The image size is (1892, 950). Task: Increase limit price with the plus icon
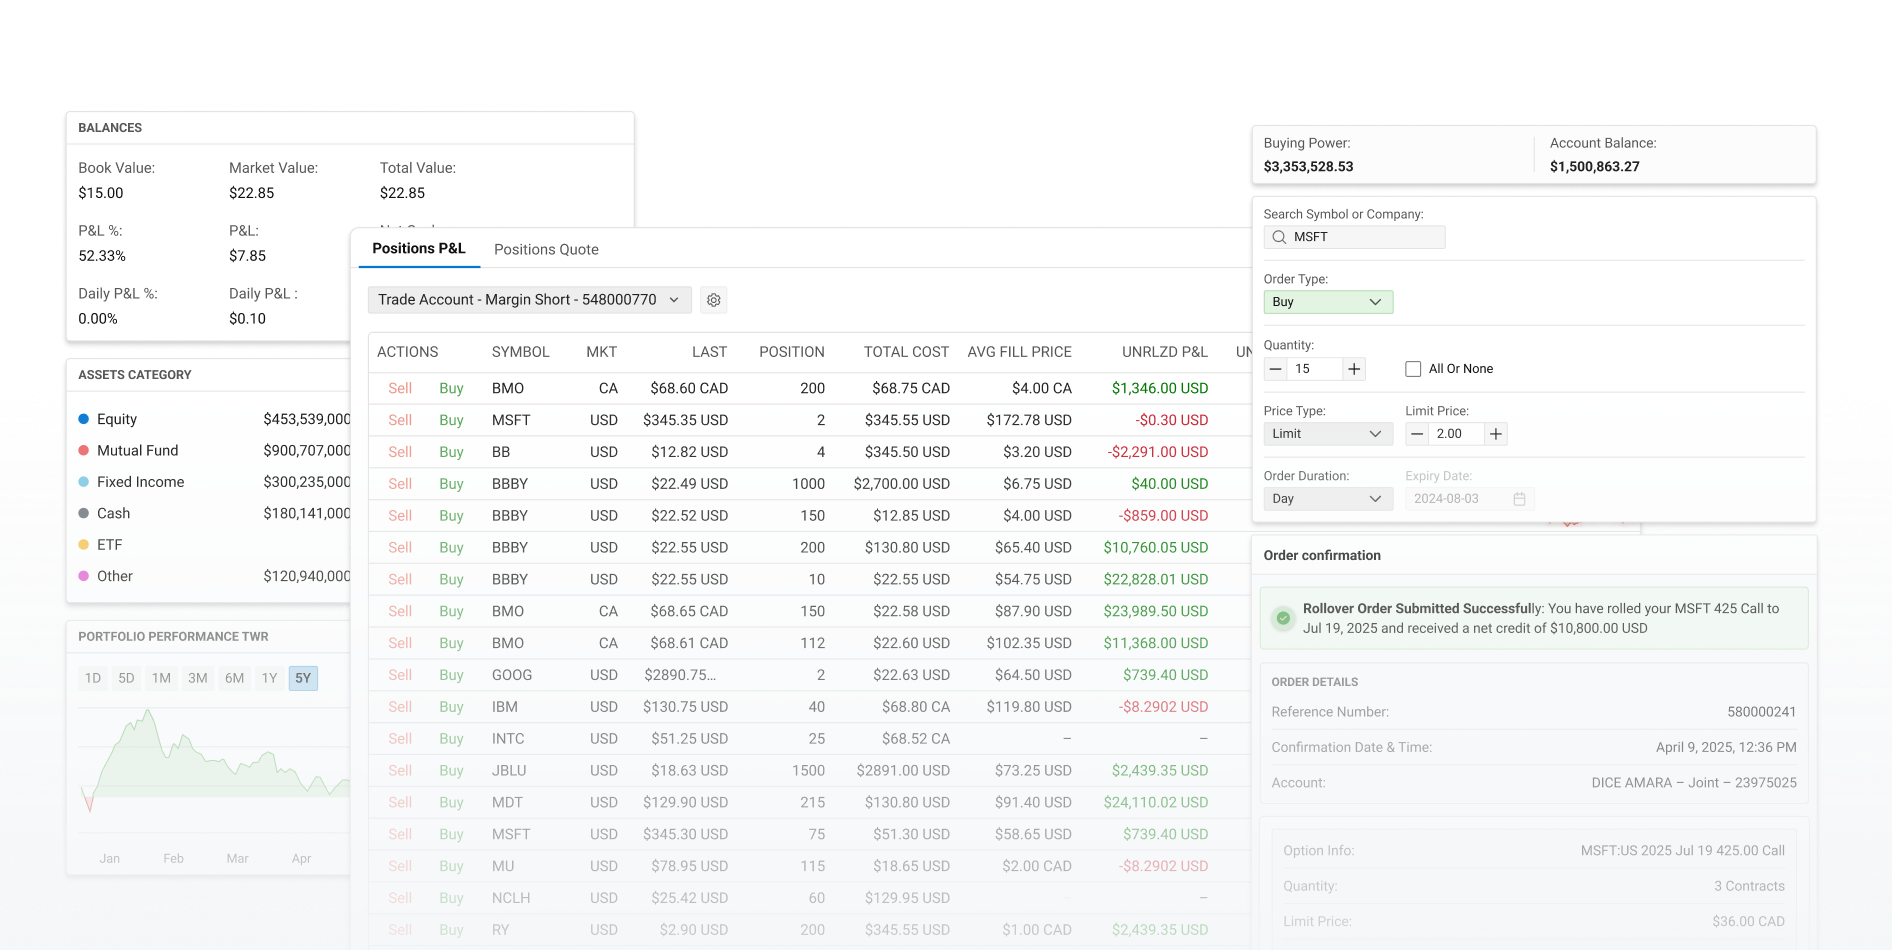click(1496, 434)
